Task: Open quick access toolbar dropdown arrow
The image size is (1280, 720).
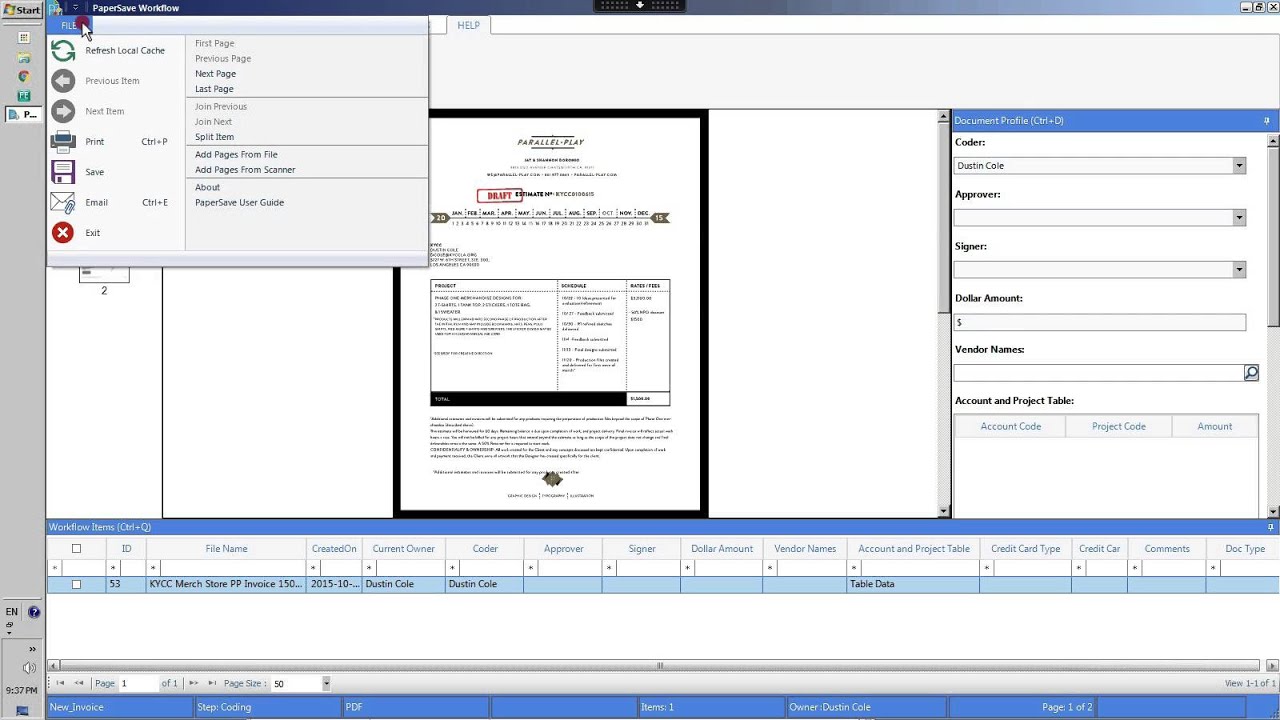Action: pos(75,8)
